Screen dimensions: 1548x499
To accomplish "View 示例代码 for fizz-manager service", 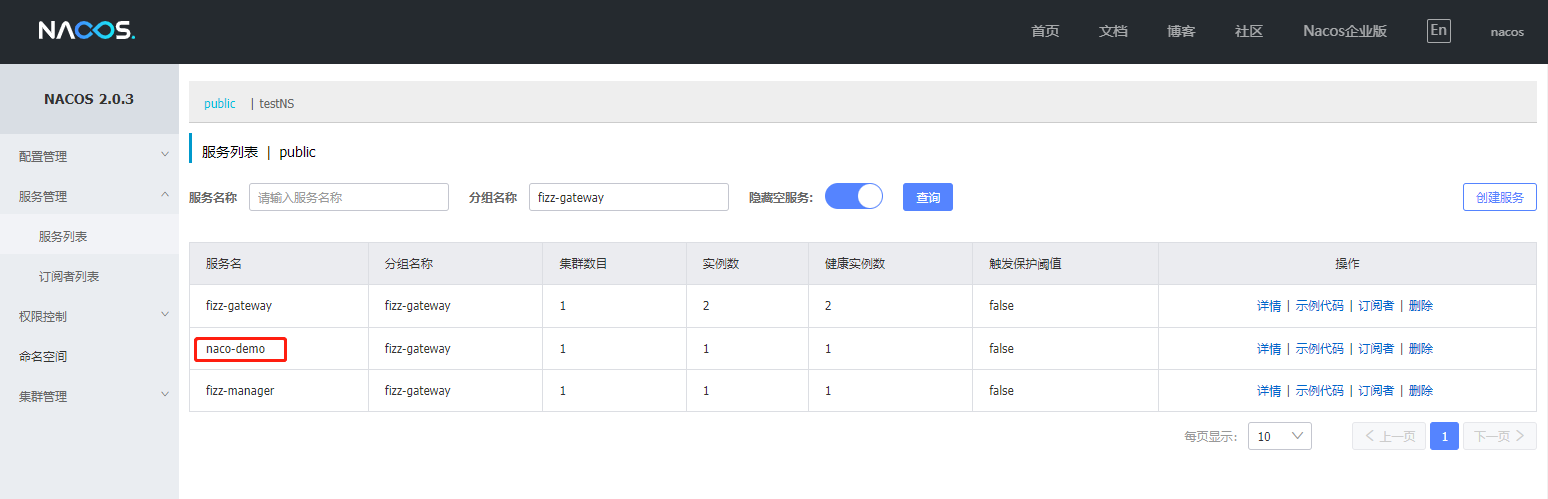I will [1319, 391].
